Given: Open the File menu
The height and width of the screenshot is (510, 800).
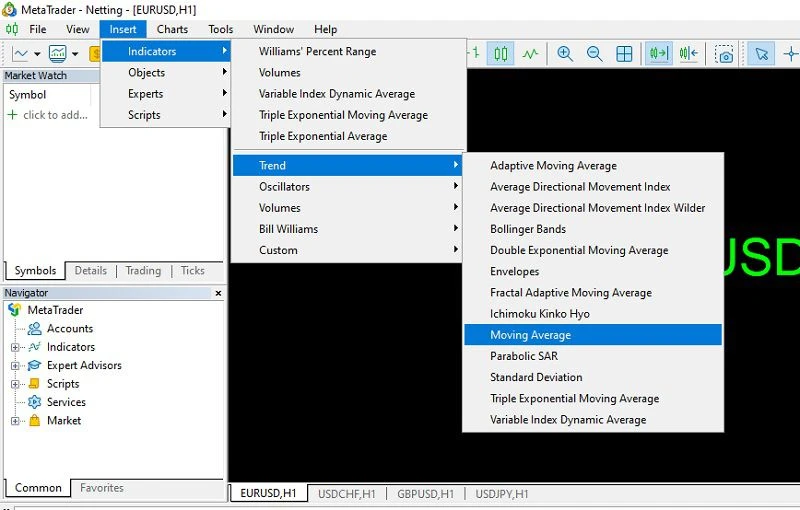Looking at the screenshot, I should (x=38, y=29).
